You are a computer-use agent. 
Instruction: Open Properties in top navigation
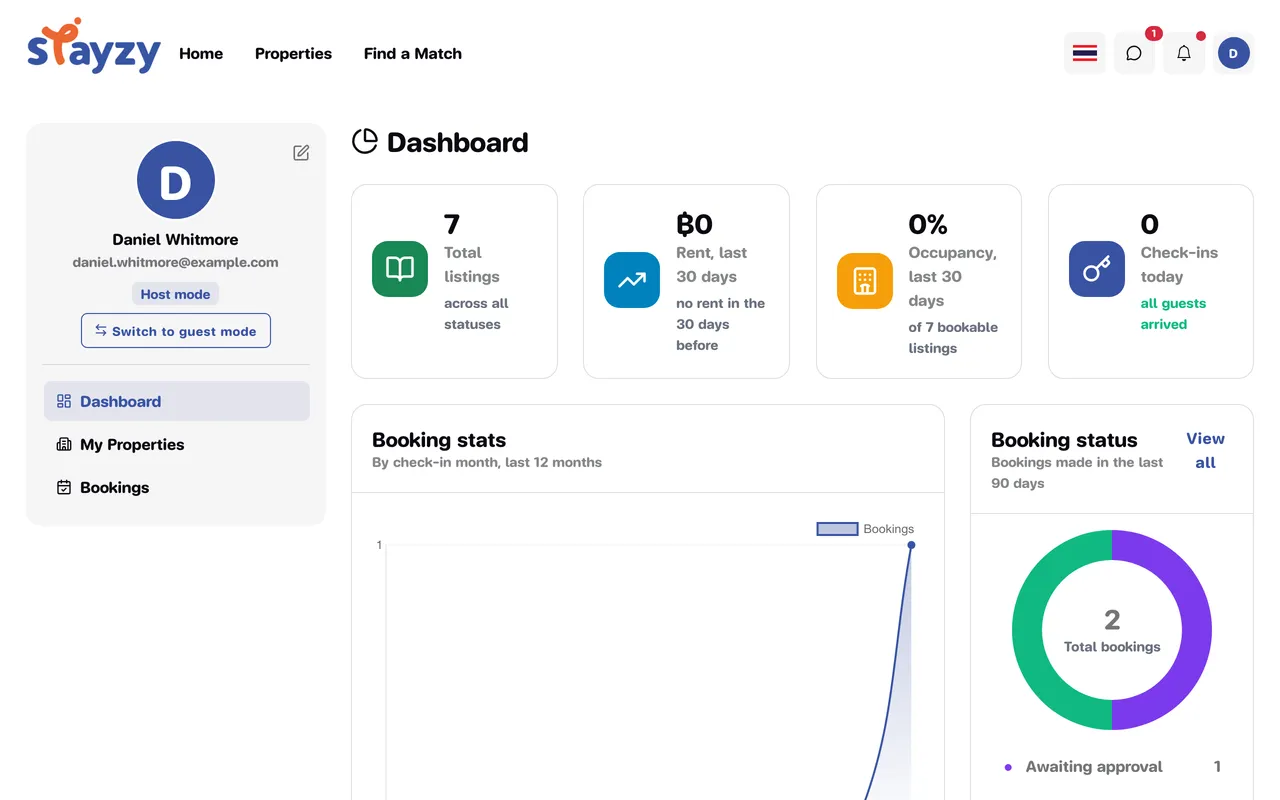[x=293, y=54]
